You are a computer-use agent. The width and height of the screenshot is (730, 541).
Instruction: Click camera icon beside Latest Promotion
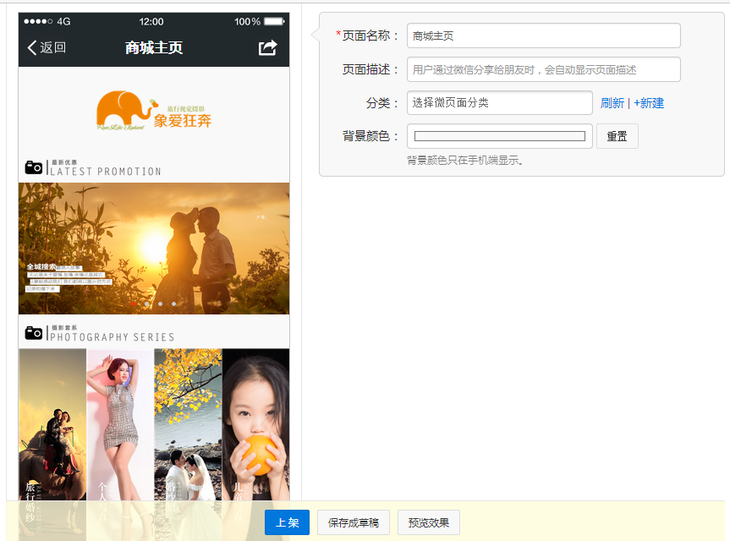(34, 167)
